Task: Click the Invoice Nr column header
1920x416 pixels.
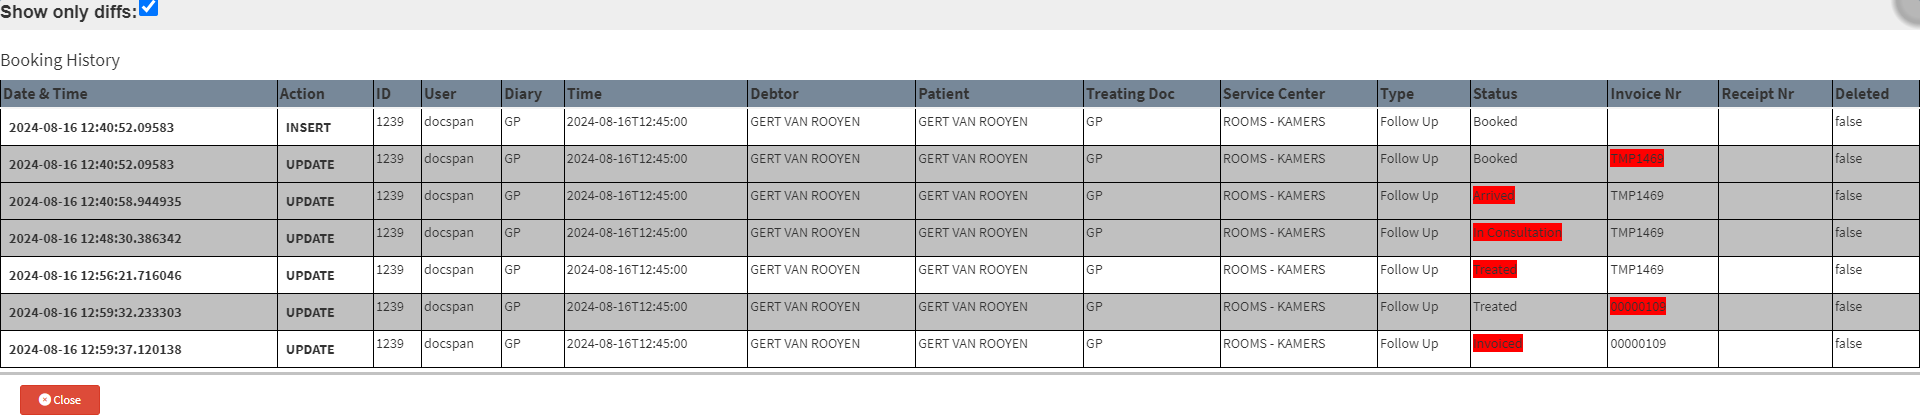Action: pyautogui.click(x=1645, y=94)
